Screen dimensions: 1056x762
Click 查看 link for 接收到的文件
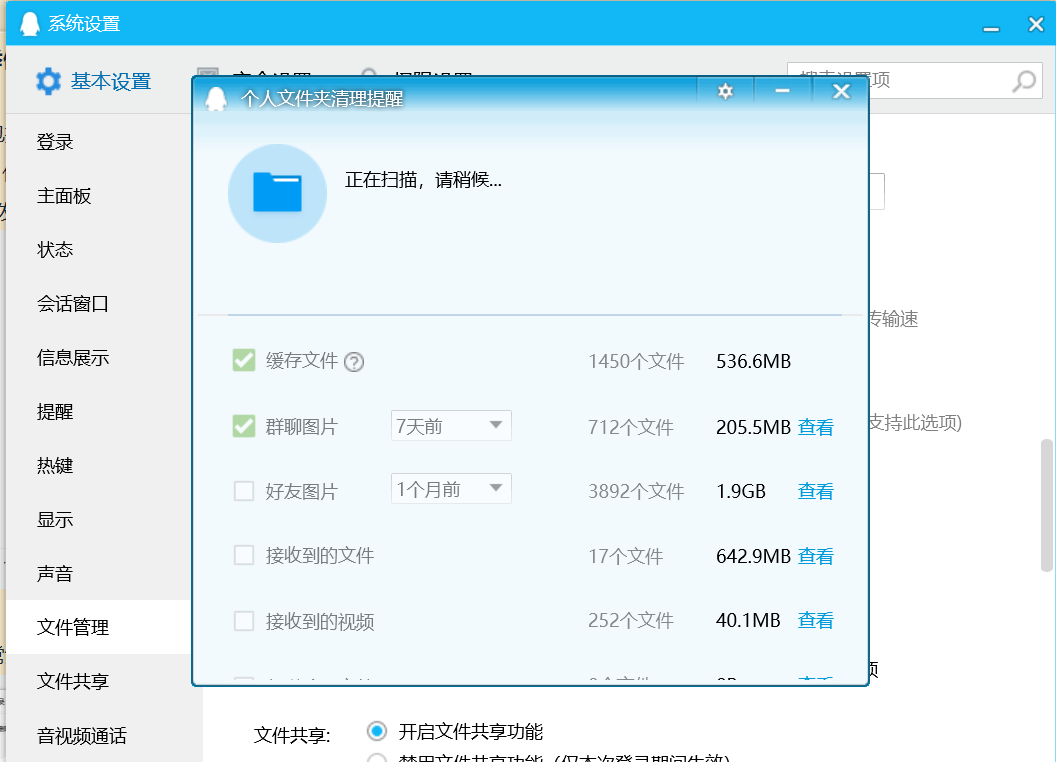click(x=816, y=556)
